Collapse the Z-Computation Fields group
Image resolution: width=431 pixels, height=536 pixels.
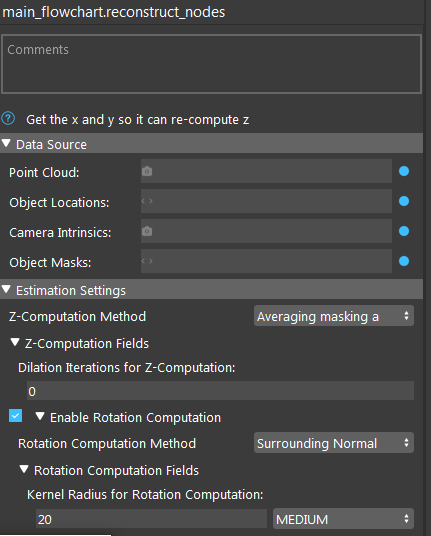pyautogui.click(x=15, y=342)
